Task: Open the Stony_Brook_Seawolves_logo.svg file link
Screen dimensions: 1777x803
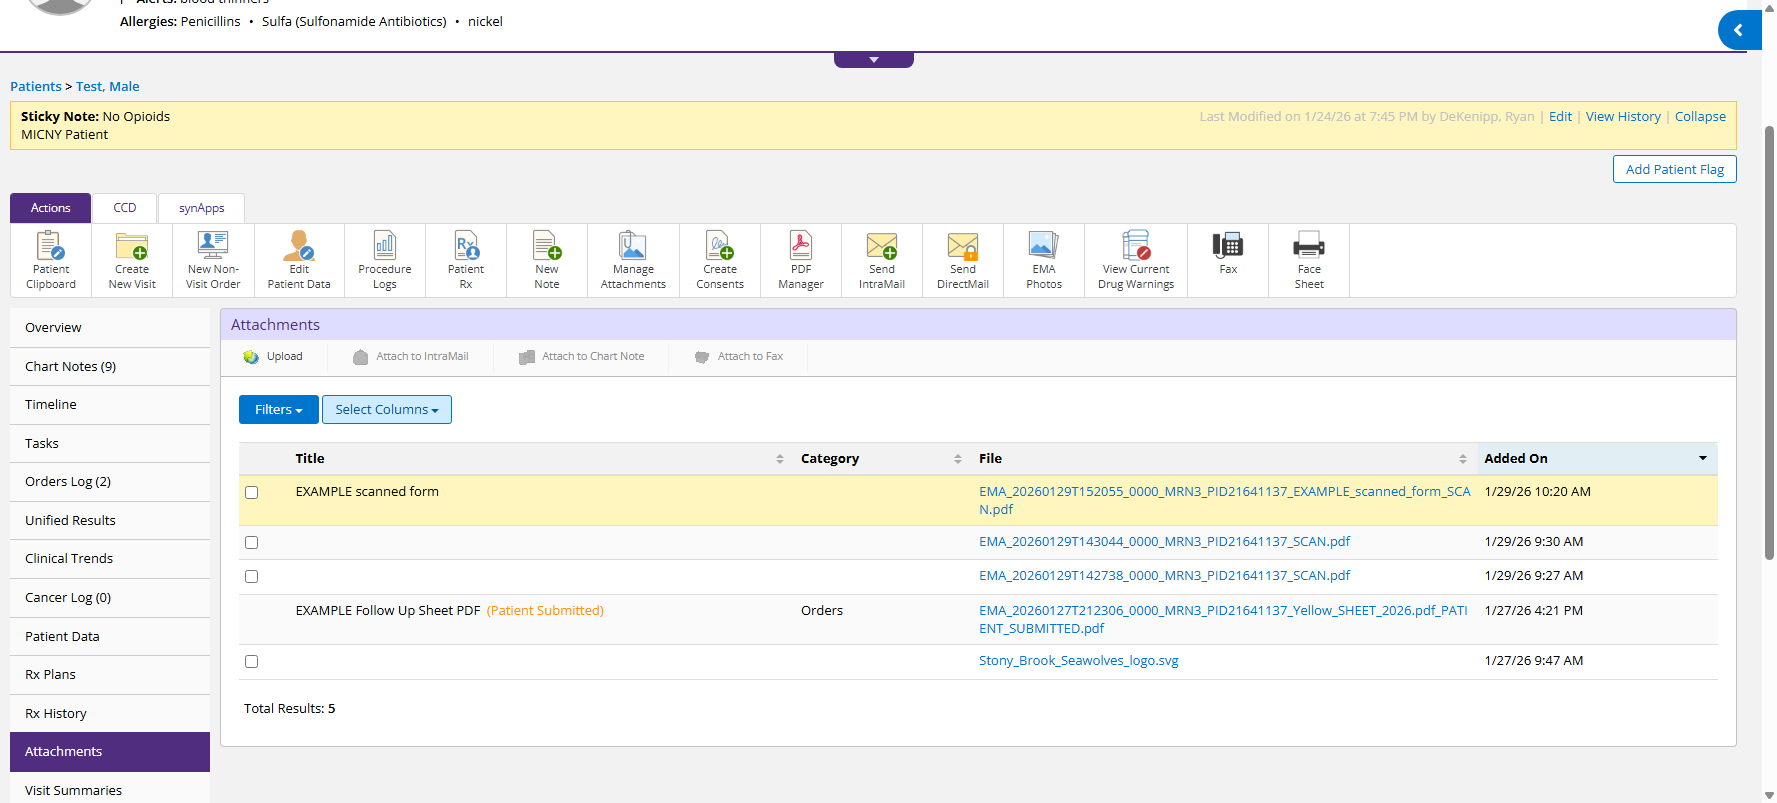Action: tap(1078, 661)
